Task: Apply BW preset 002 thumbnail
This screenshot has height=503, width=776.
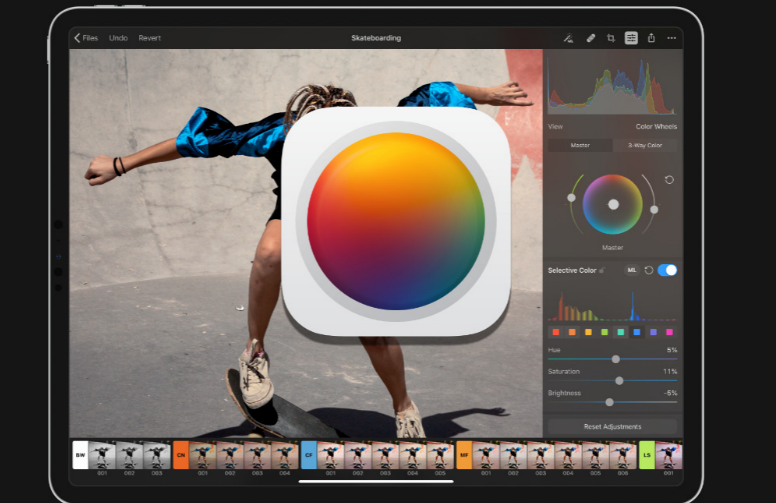Action: (x=129, y=455)
